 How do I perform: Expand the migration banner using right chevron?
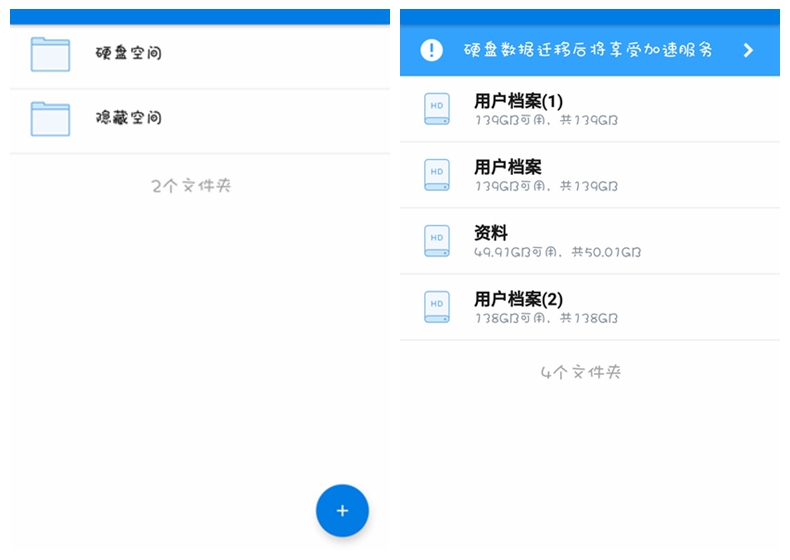click(x=748, y=50)
